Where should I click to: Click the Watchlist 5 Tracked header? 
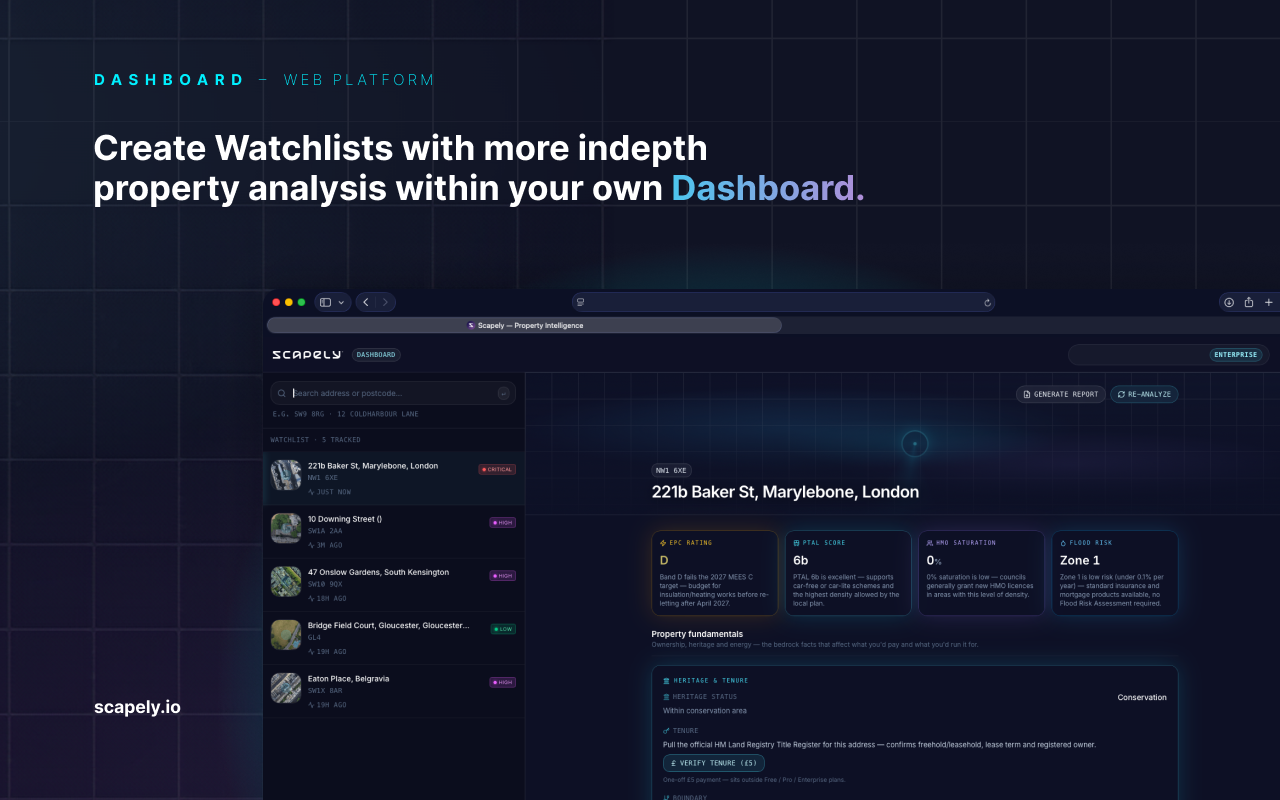coord(315,439)
